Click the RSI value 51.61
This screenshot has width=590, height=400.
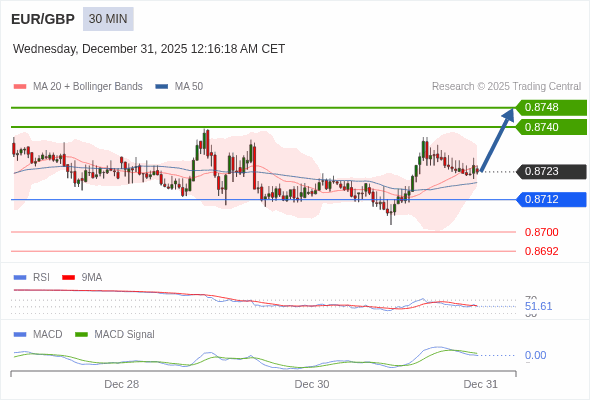click(538, 306)
